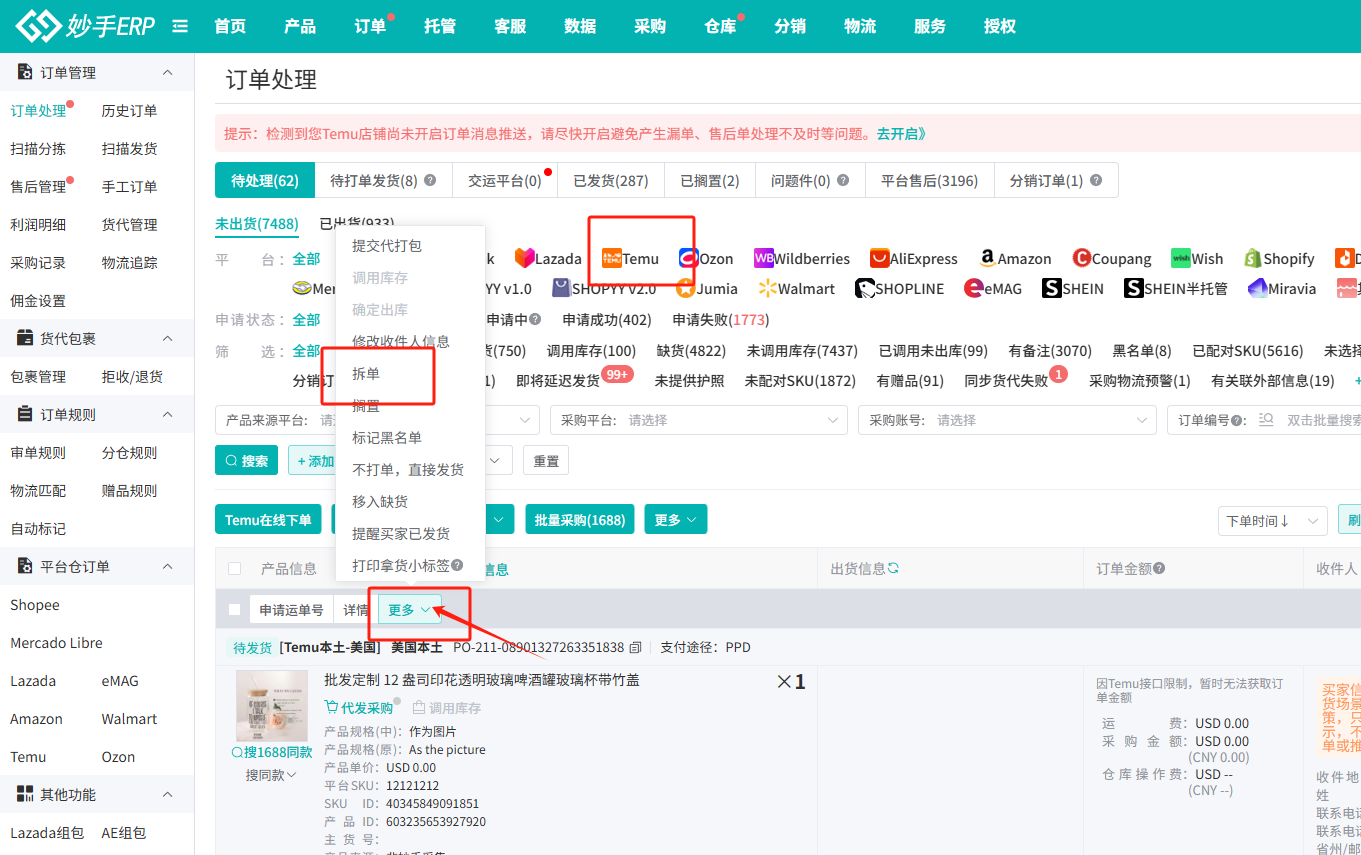This screenshot has height=855, width=1361.
Task: Toggle the sidebar collapse hamburger icon
Action: pos(180,26)
